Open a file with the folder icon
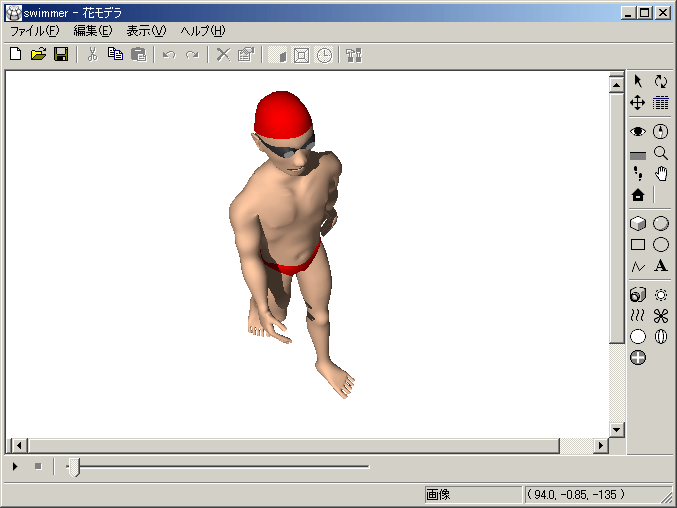 tap(38, 55)
